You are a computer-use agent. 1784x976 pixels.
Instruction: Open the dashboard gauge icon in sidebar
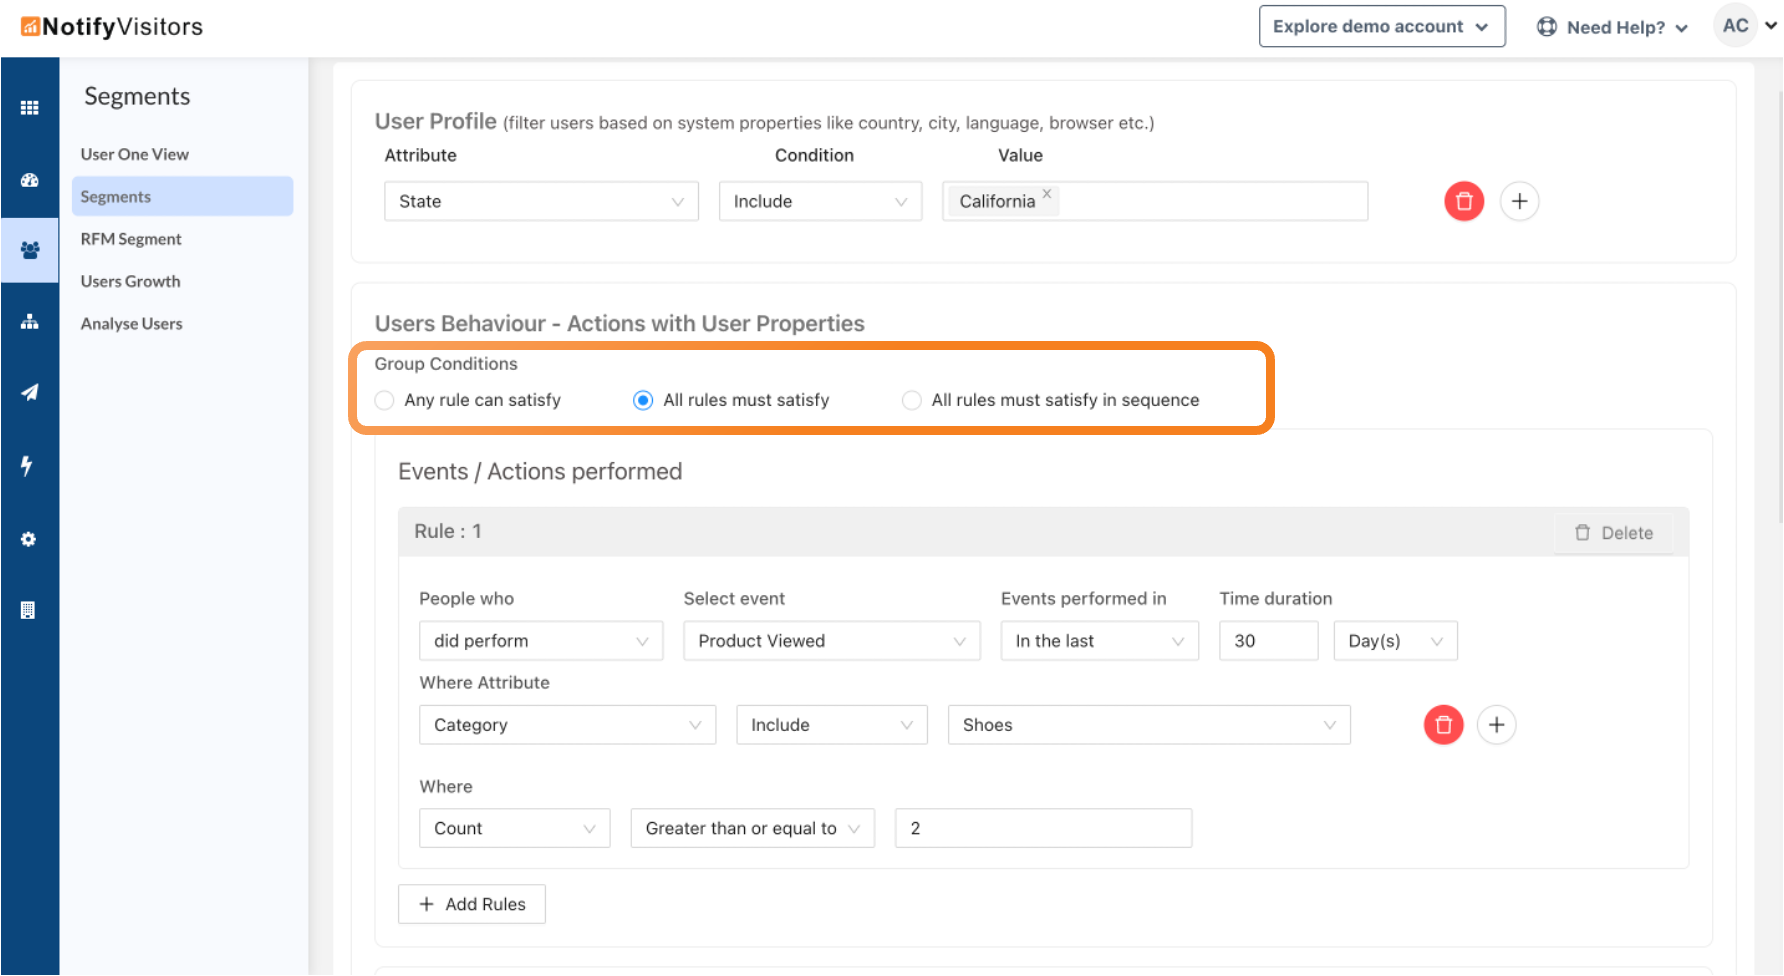29,180
